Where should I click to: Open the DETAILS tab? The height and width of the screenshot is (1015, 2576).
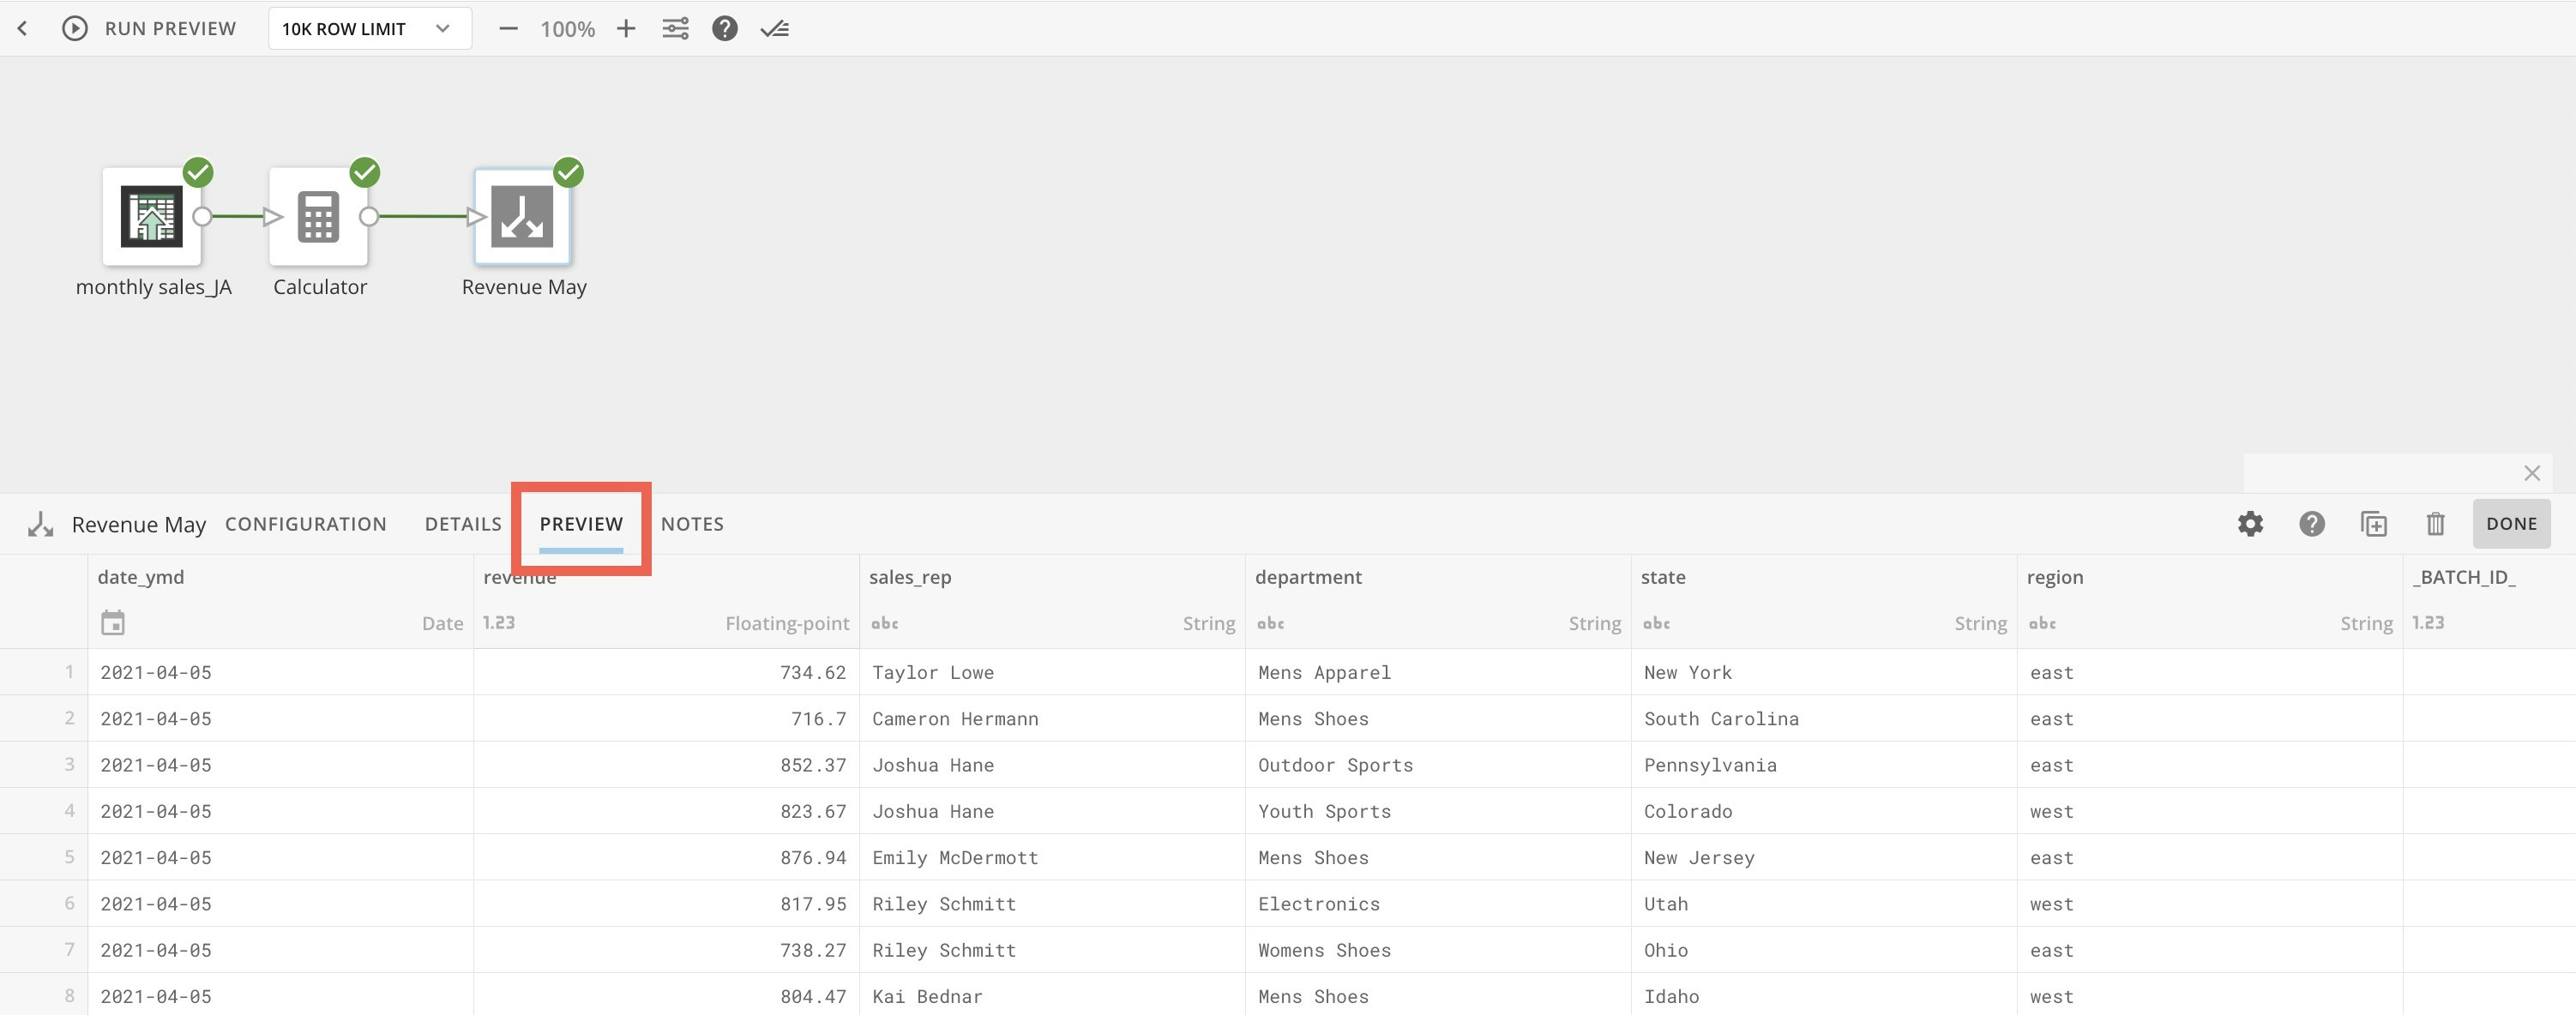463,524
